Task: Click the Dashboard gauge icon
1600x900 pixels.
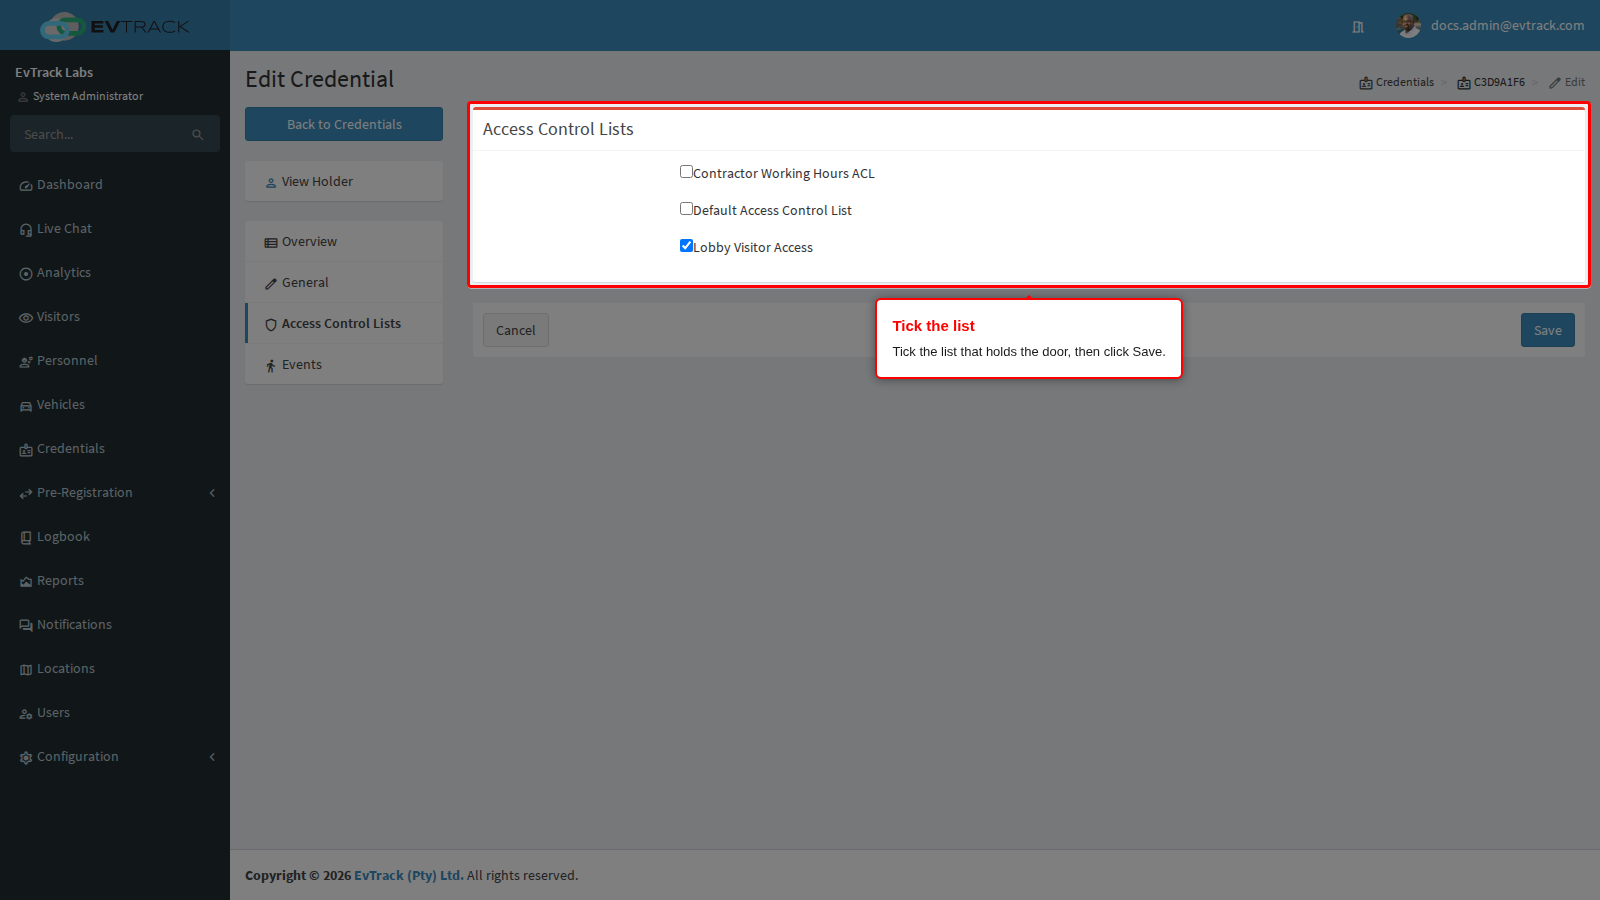Action: point(26,186)
